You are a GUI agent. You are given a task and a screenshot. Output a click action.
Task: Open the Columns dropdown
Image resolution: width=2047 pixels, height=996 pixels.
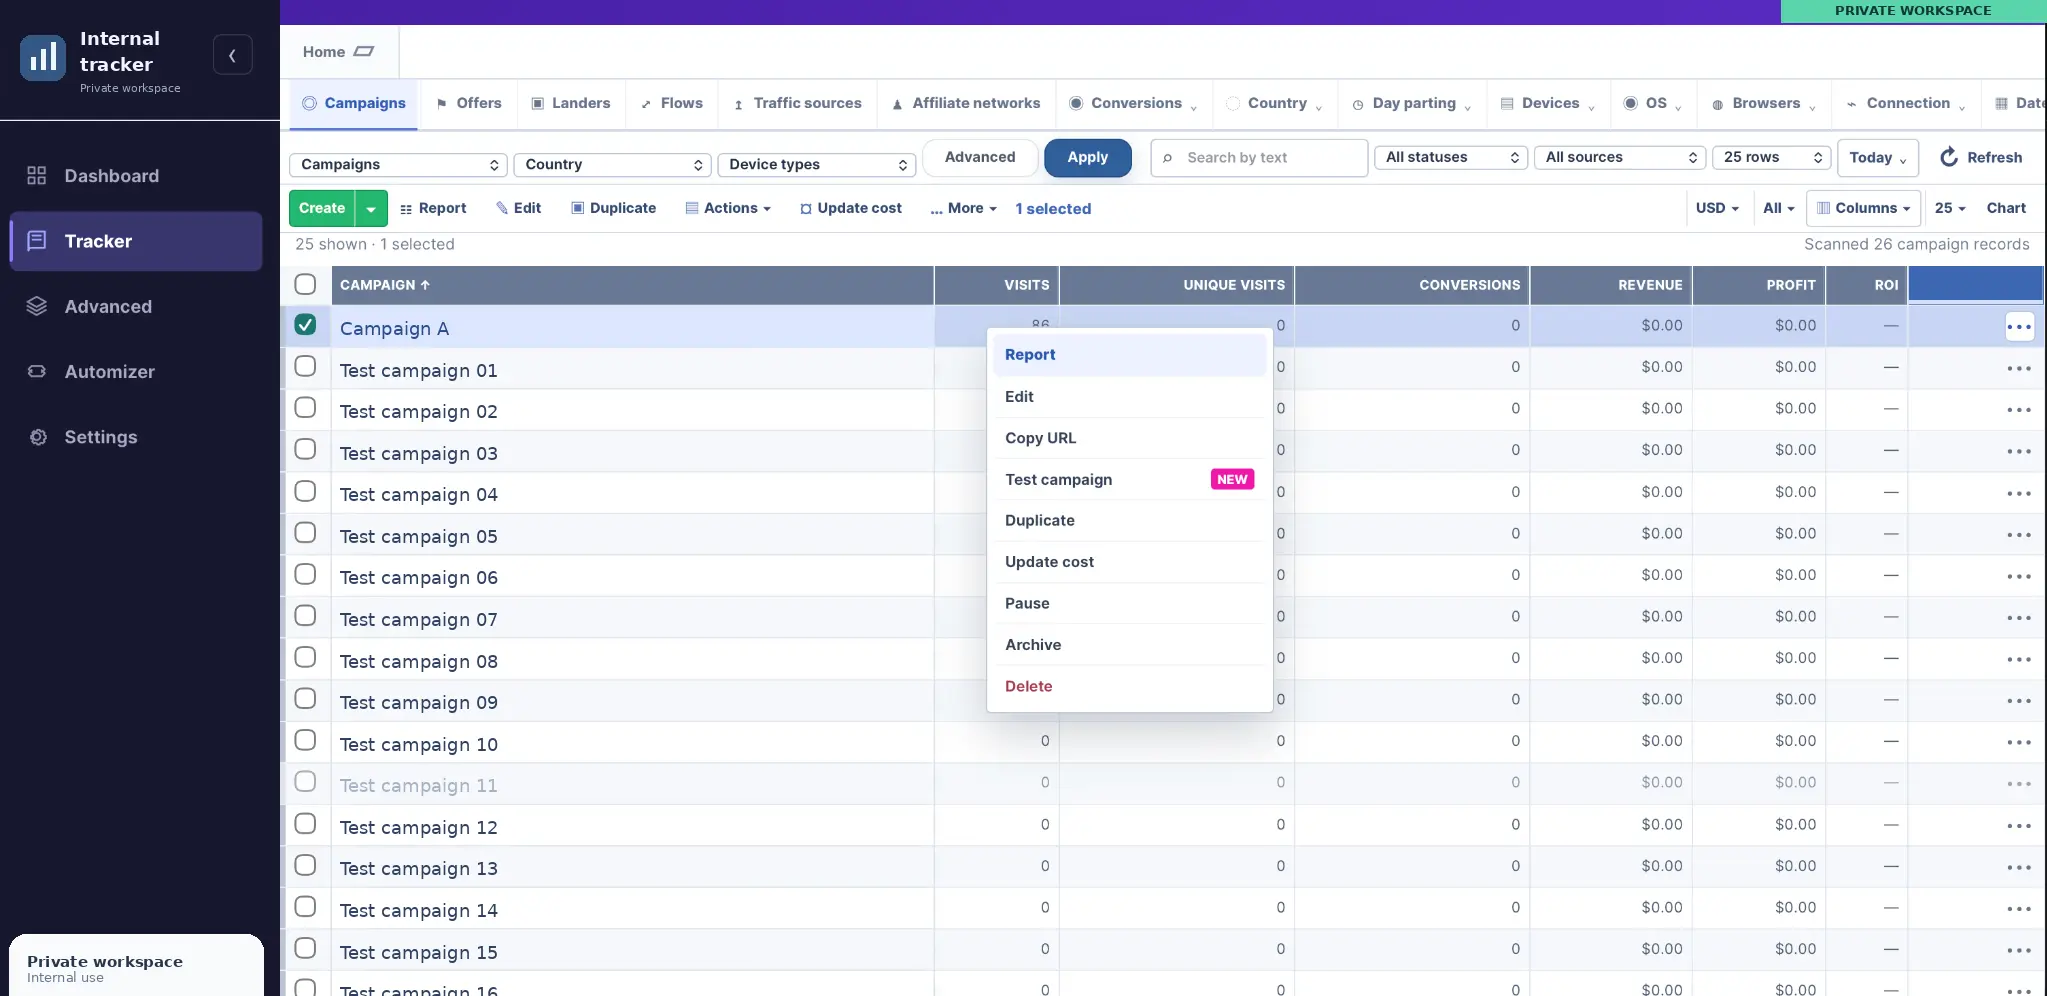pyautogui.click(x=1863, y=208)
